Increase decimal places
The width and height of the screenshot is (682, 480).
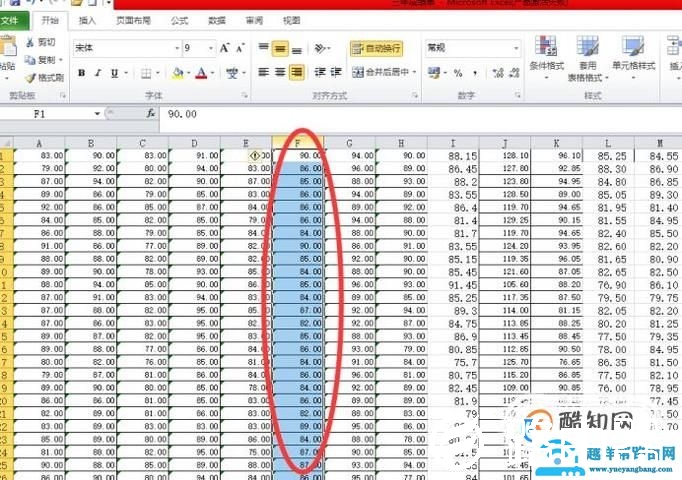(498, 73)
